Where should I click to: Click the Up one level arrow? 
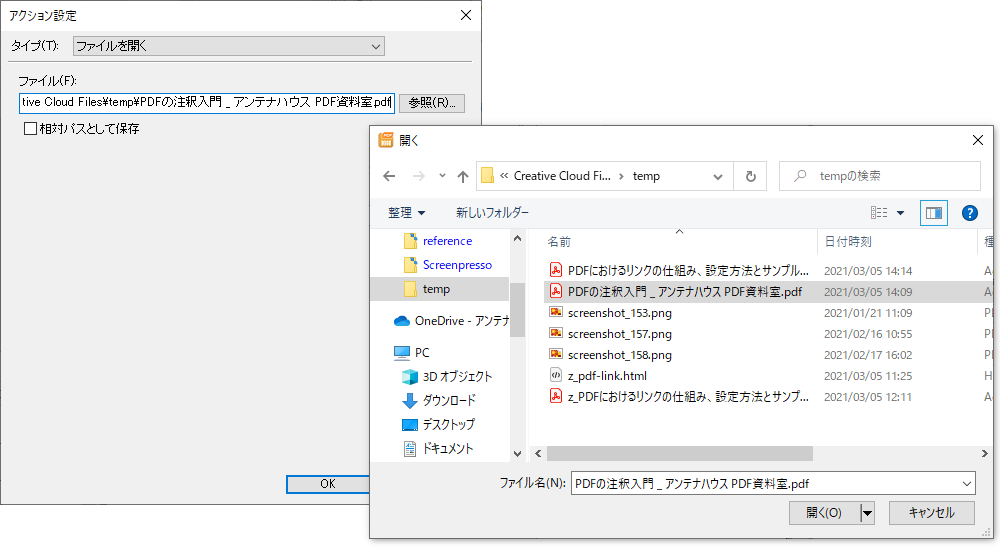click(462, 176)
